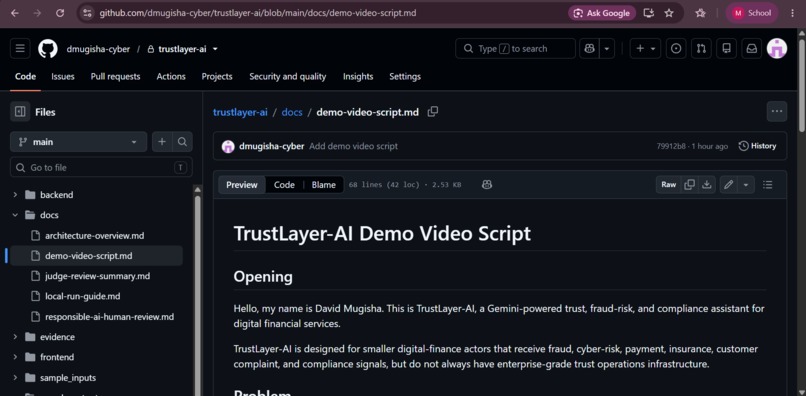The image size is (806, 396).
Task: Open the main branch selector dropdown
Action: pos(78,142)
